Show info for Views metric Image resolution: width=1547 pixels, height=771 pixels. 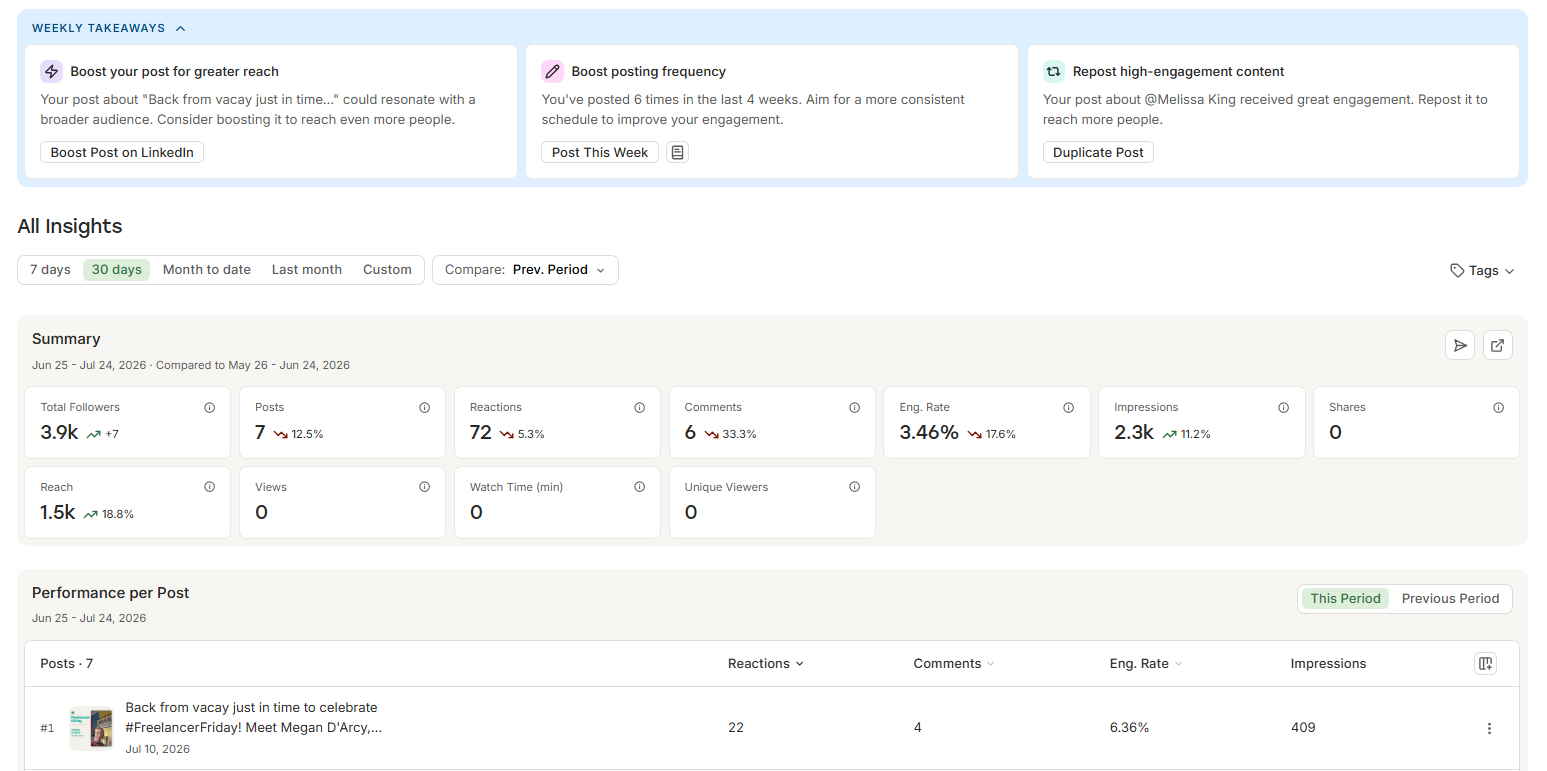point(425,488)
